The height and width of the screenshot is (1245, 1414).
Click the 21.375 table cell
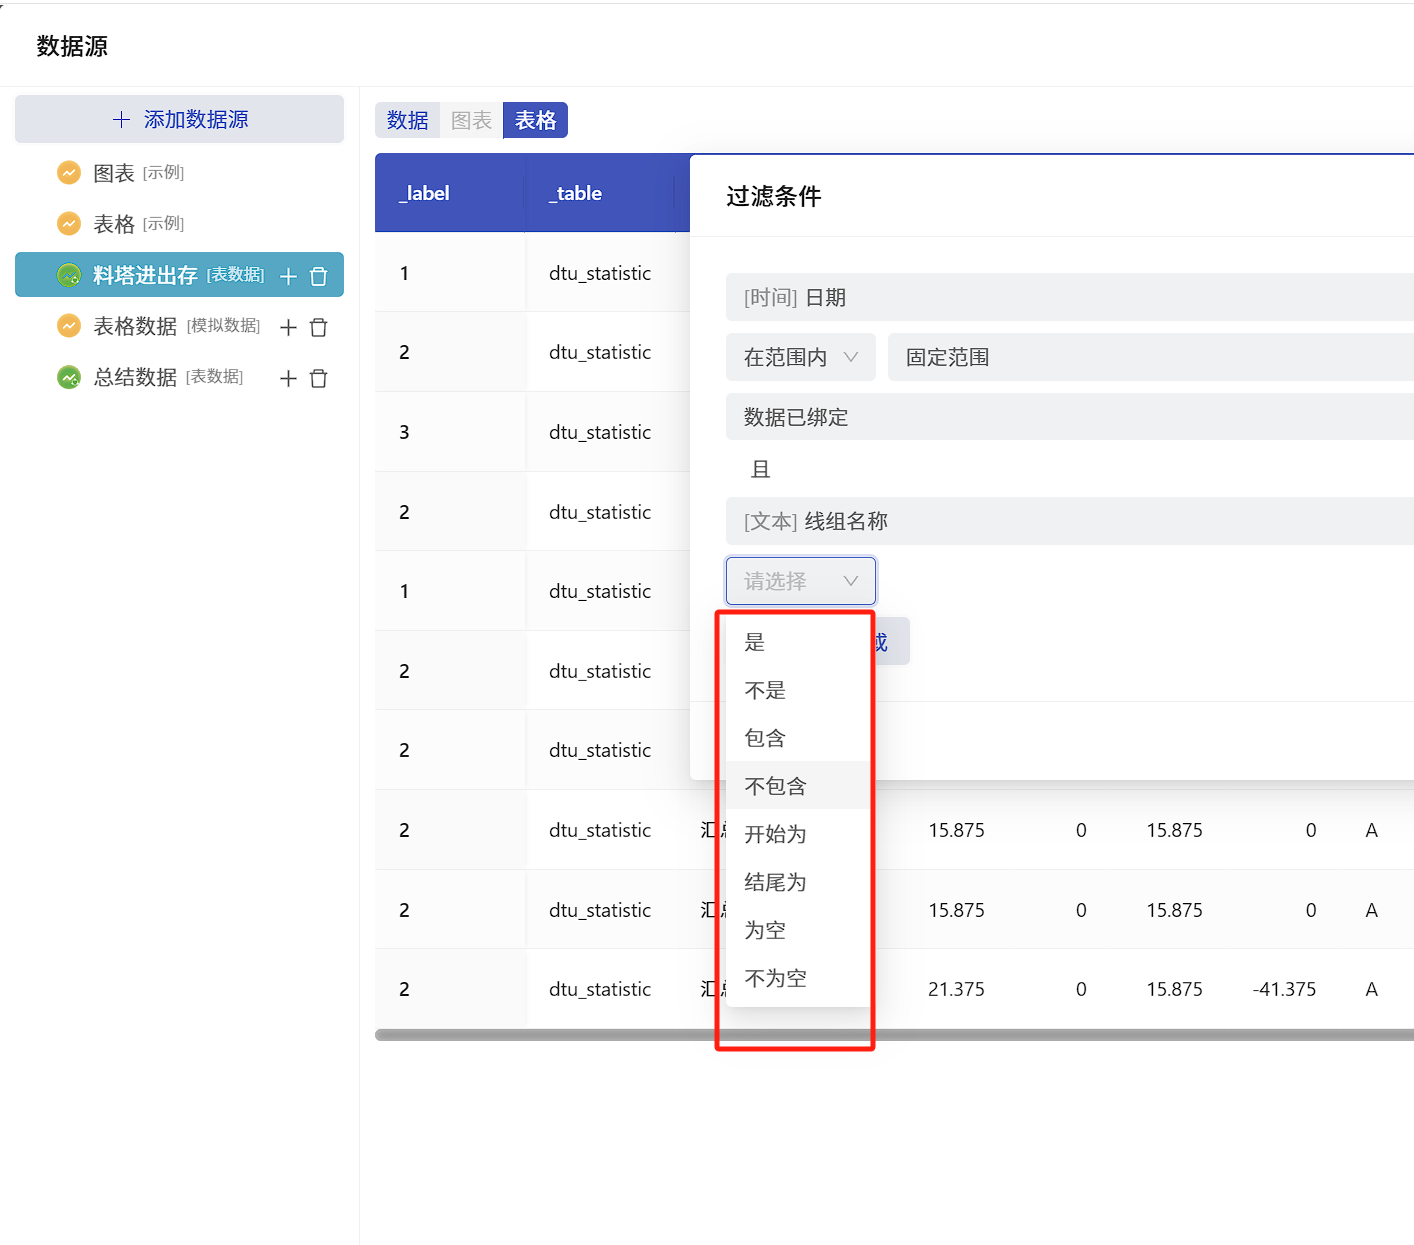pos(956,989)
